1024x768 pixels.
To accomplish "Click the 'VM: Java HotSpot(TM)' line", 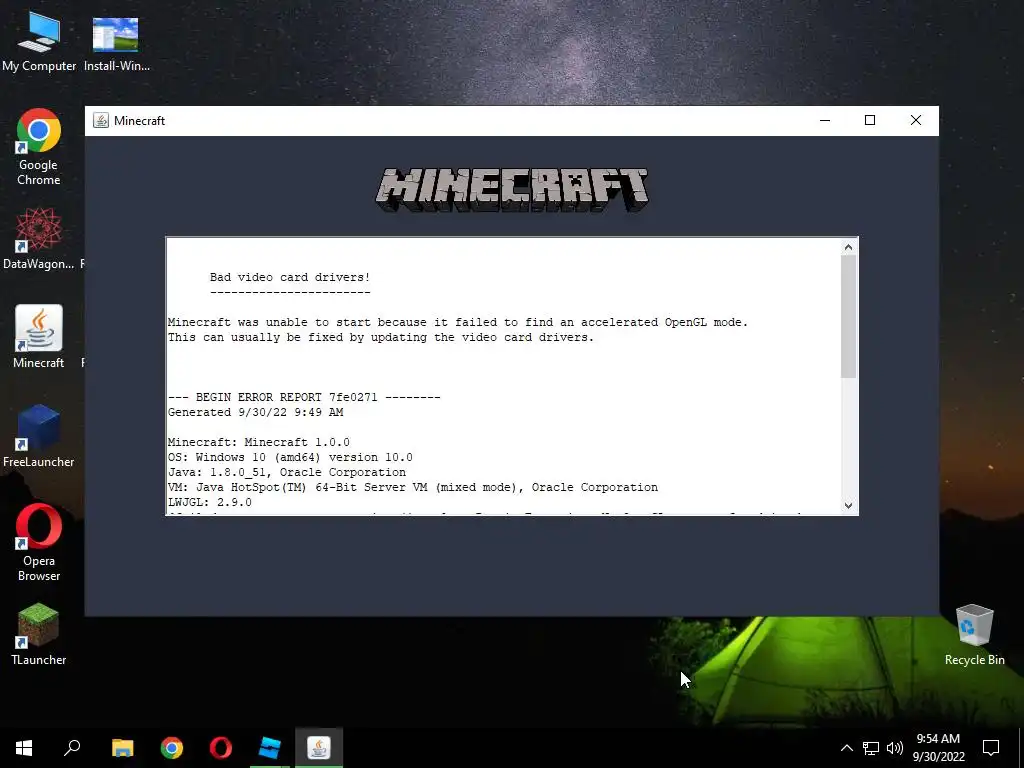I will point(413,487).
